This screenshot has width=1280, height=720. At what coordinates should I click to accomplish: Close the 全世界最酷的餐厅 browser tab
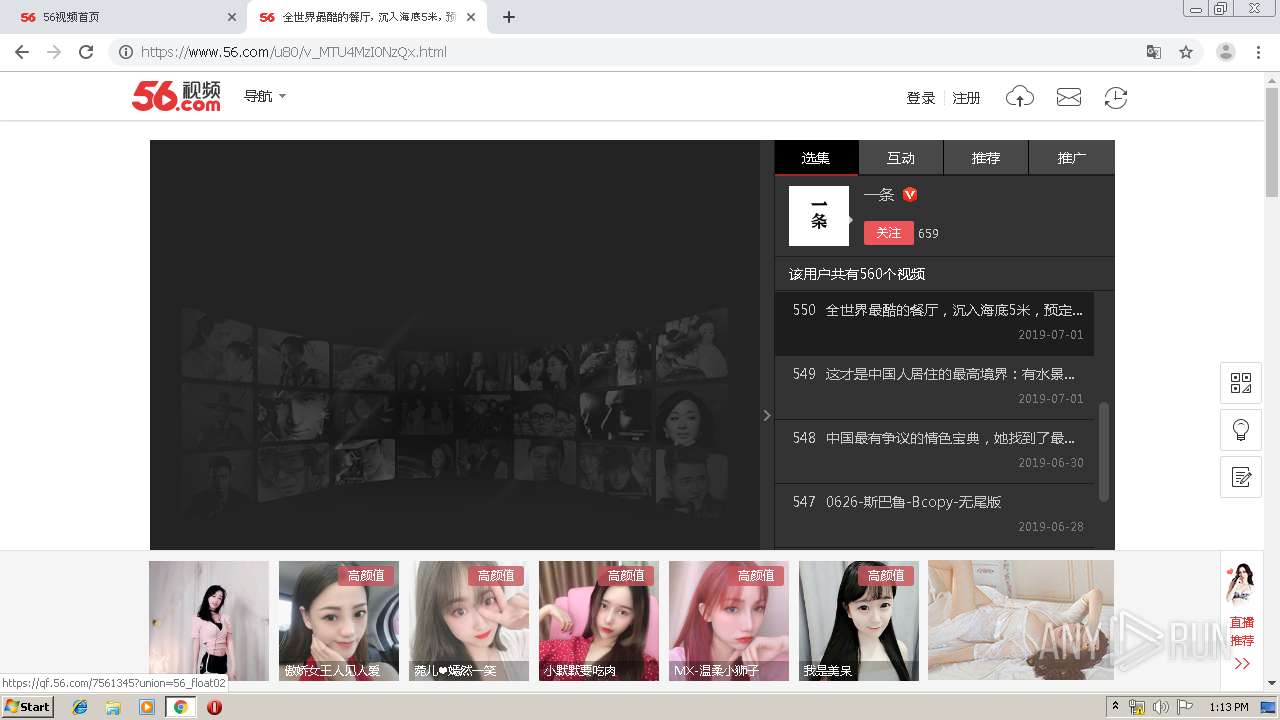pyautogui.click(x=471, y=17)
